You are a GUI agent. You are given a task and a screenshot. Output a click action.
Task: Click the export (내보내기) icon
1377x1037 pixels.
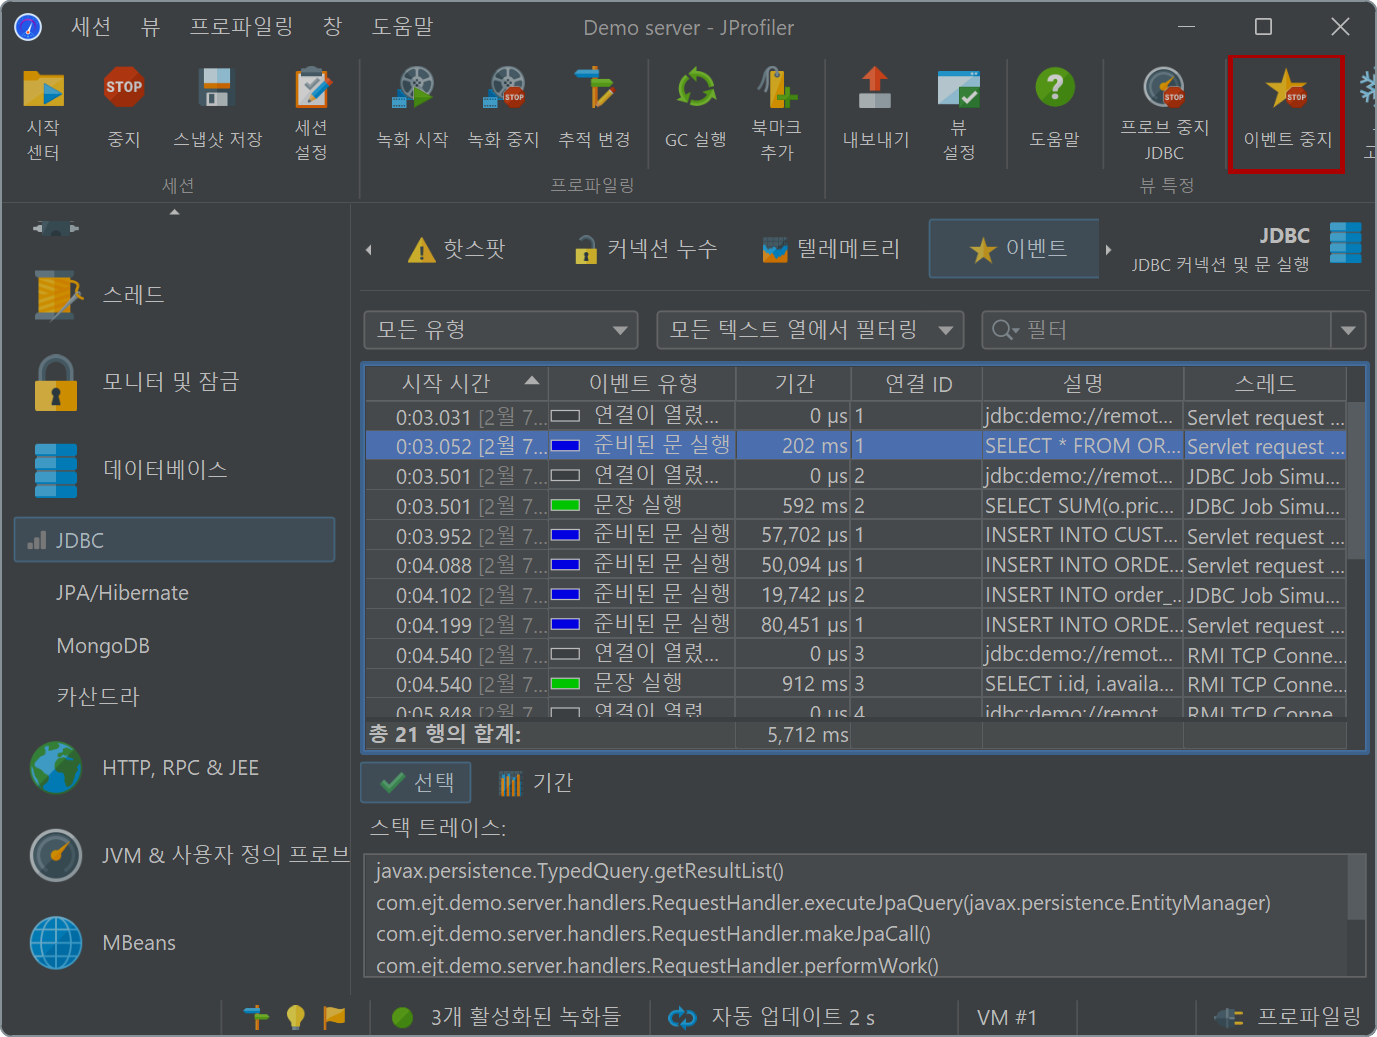(875, 88)
